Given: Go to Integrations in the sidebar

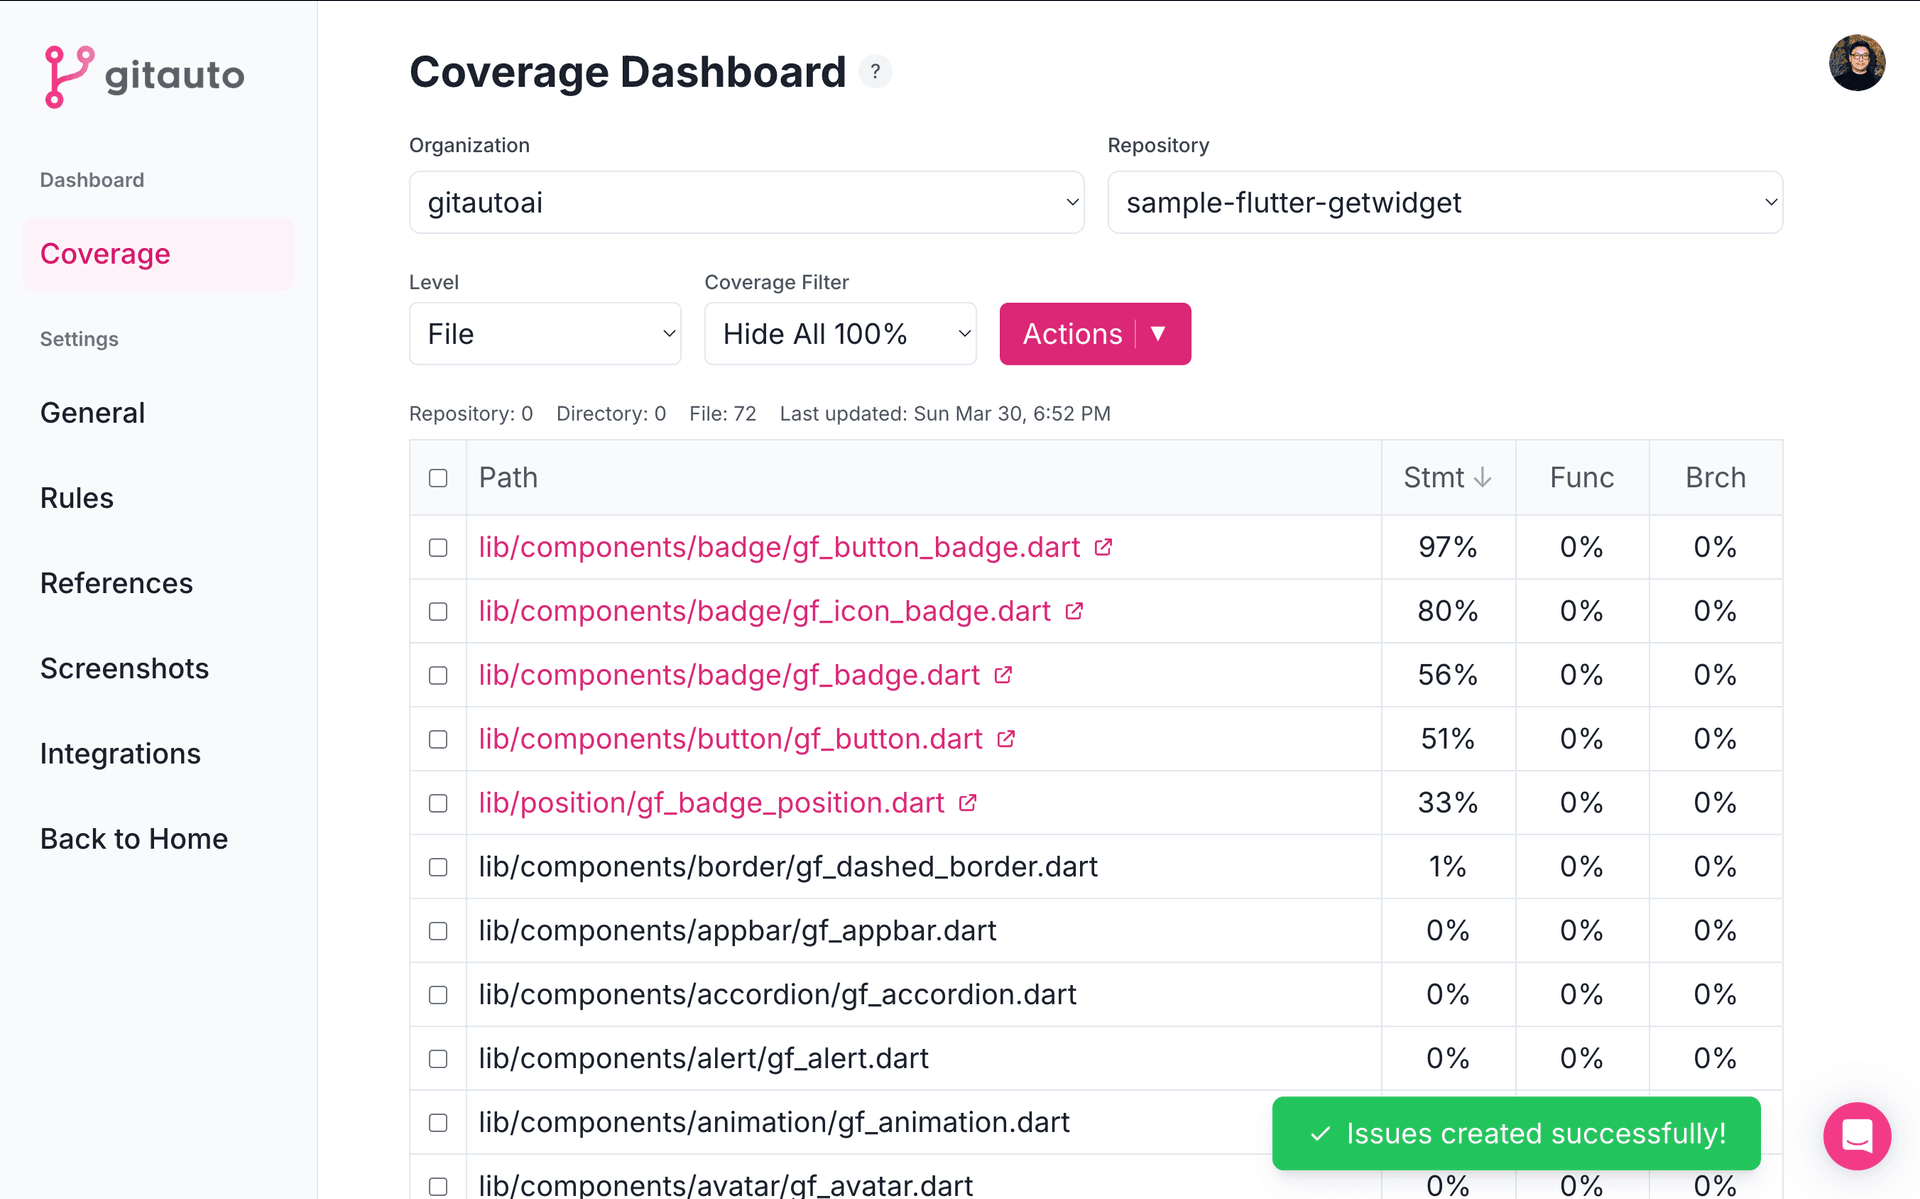Looking at the screenshot, I should click(x=120, y=754).
